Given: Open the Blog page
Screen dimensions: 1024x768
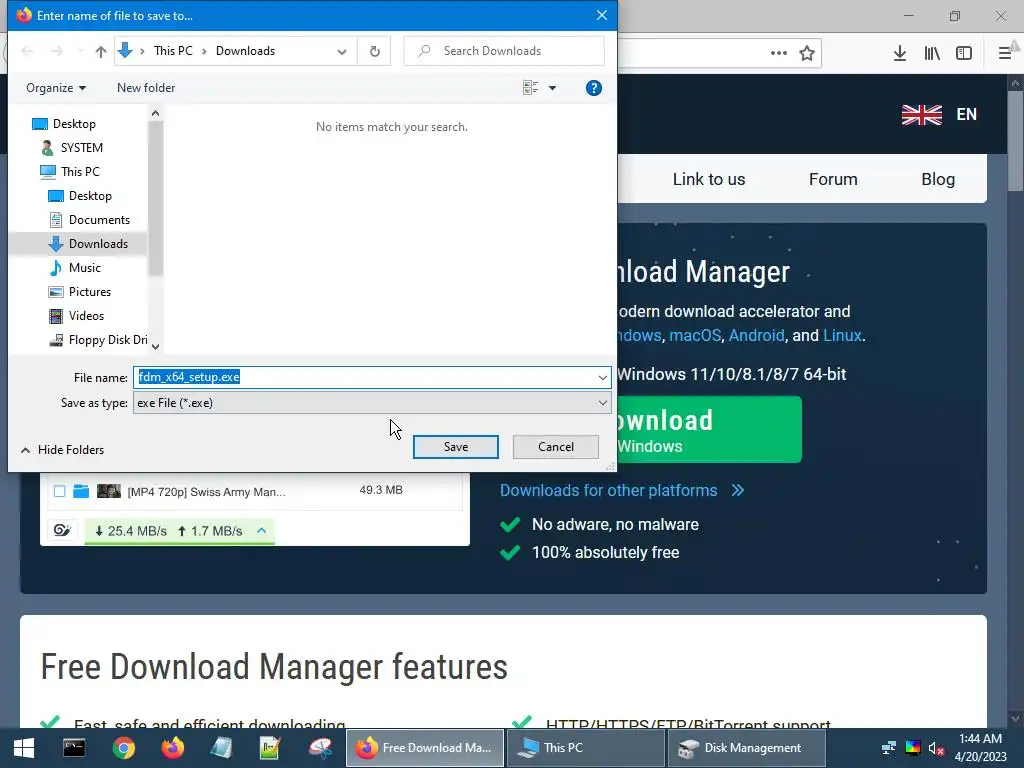Looking at the screenshot, I should tap(938, 180).
